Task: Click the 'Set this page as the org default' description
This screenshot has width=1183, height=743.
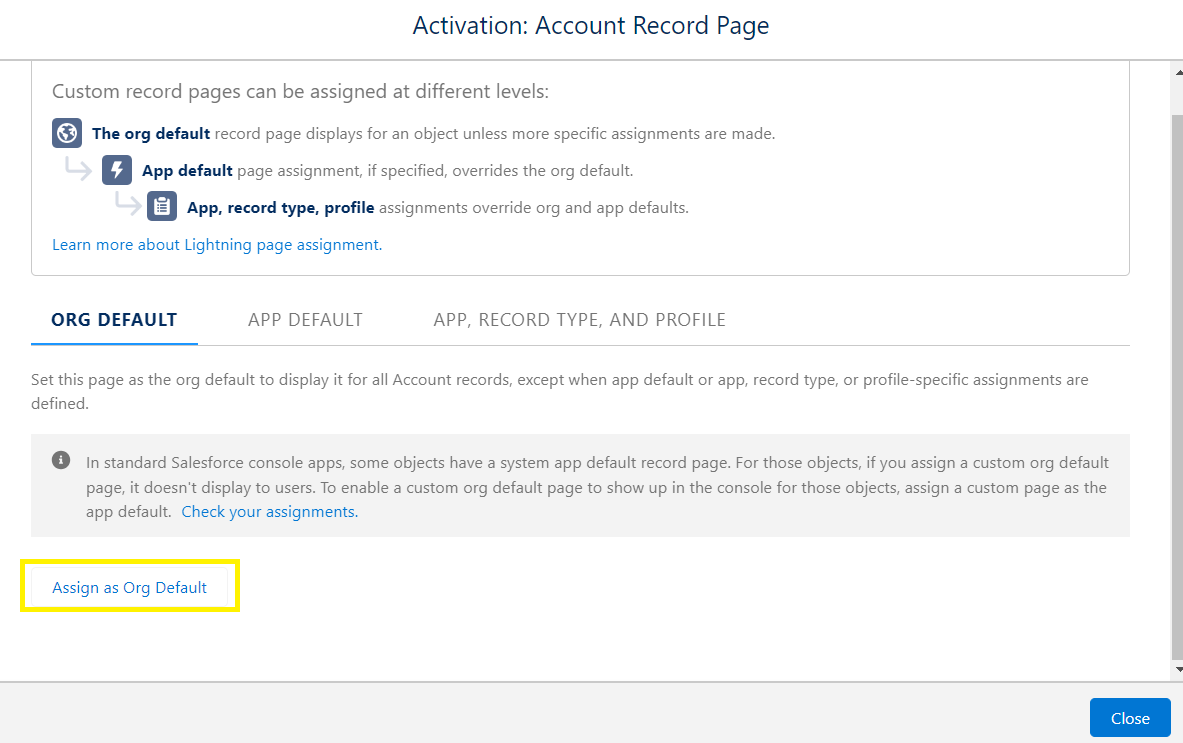Action: coord(560,391)
